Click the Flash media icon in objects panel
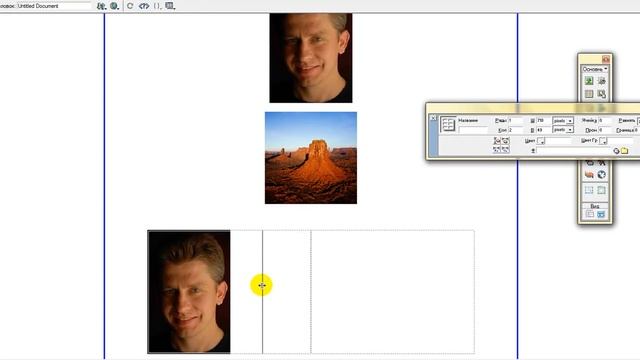This screenshot has width=640, height=360. [x=589, y=175]
